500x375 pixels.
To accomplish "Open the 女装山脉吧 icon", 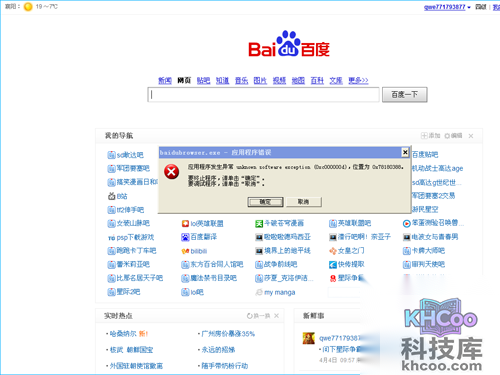I will pos(111,223).
